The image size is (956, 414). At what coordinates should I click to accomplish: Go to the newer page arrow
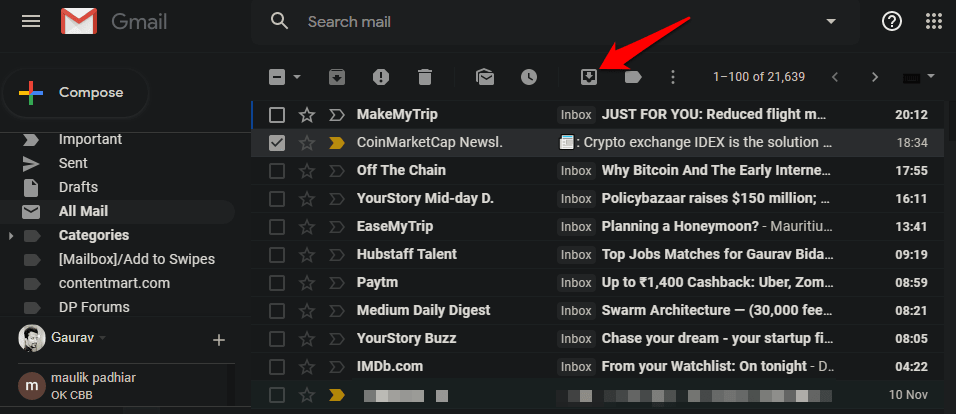(x=835, y=77)
